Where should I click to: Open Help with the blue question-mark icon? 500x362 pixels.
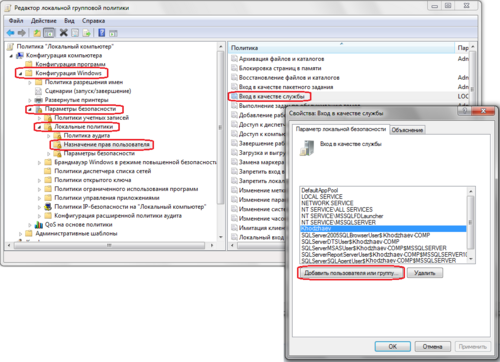[102, 33]
